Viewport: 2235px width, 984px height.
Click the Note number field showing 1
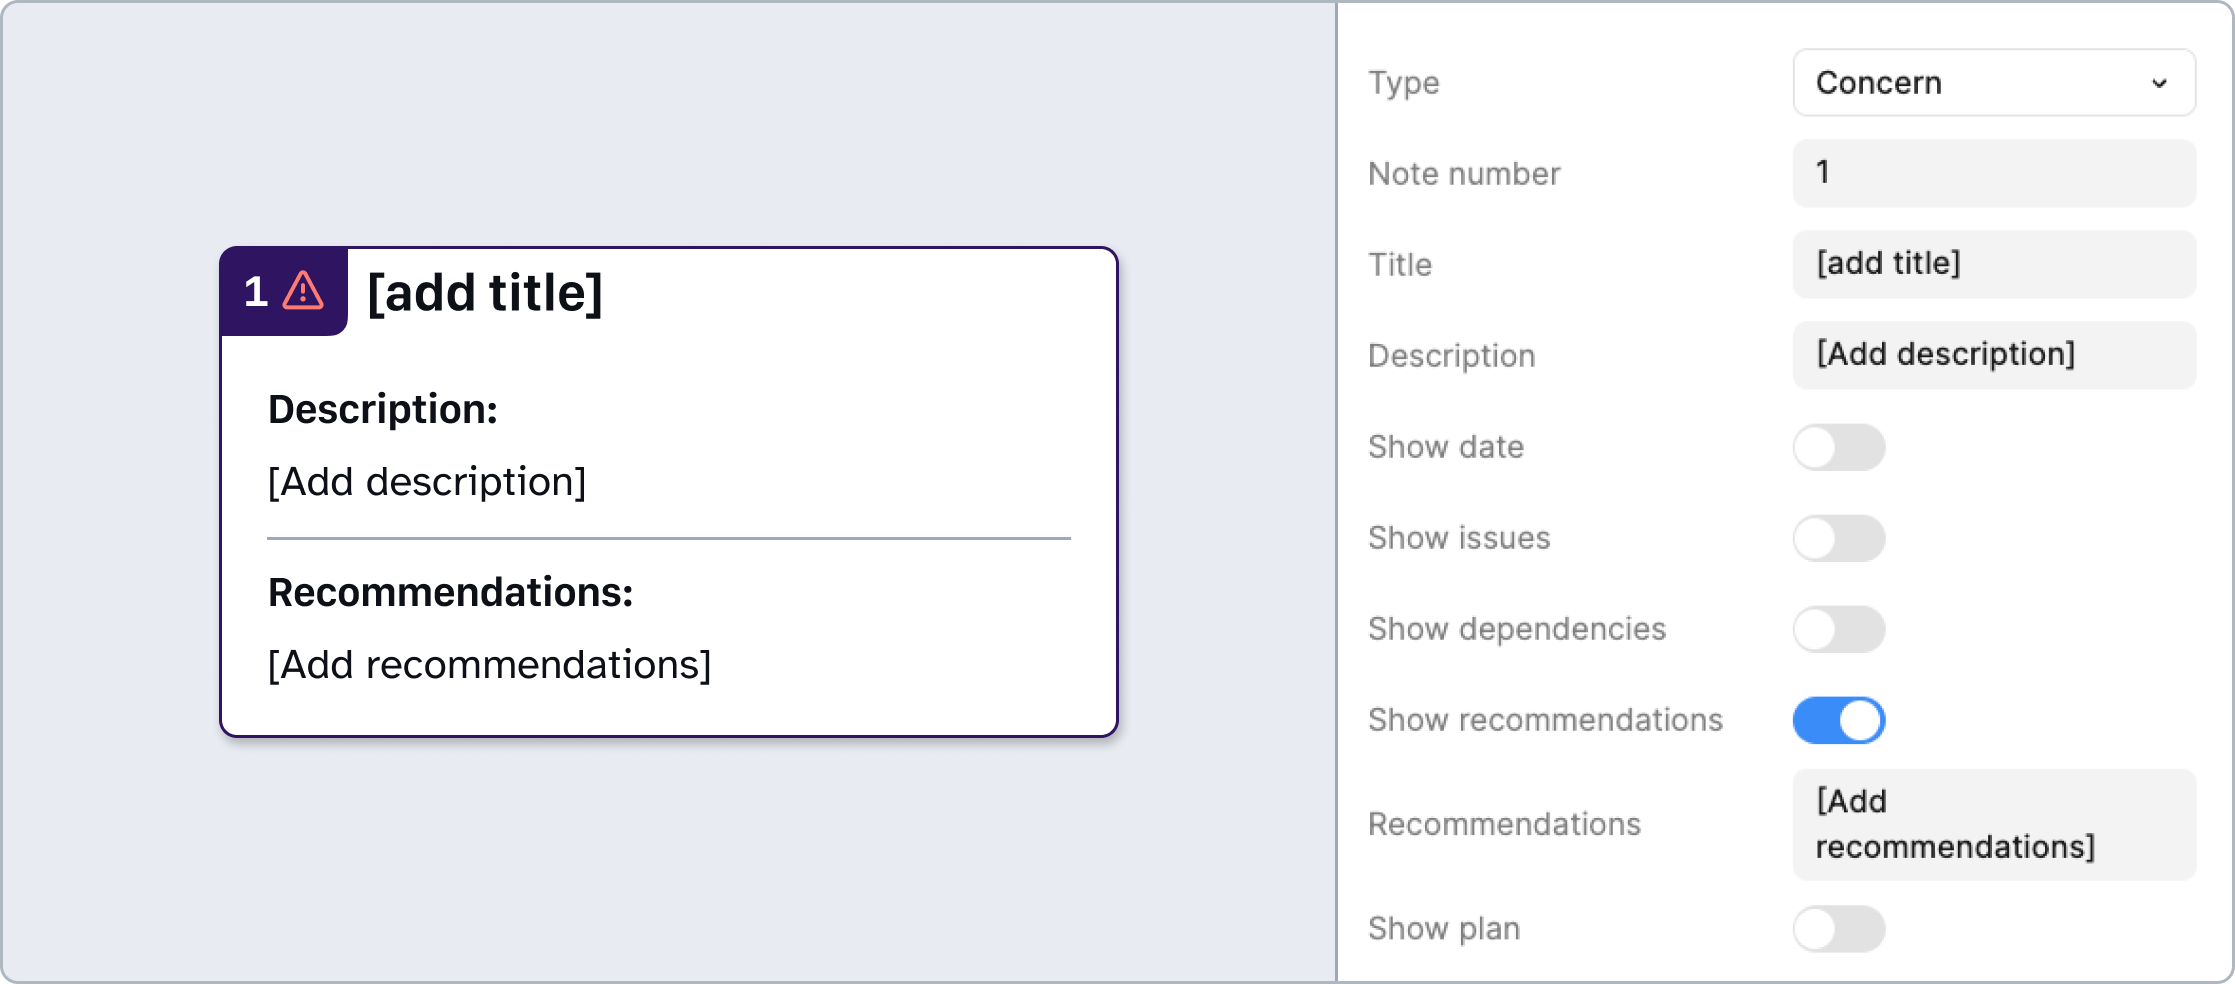1993,172
